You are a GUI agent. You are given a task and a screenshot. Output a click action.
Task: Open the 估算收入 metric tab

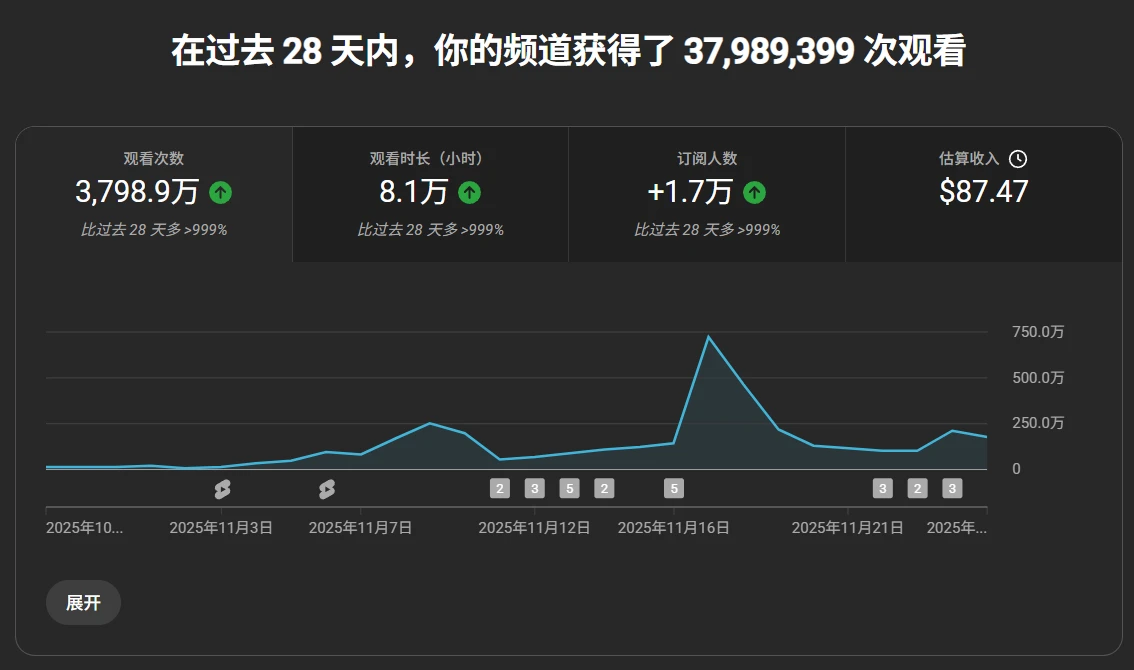[983, 192]
